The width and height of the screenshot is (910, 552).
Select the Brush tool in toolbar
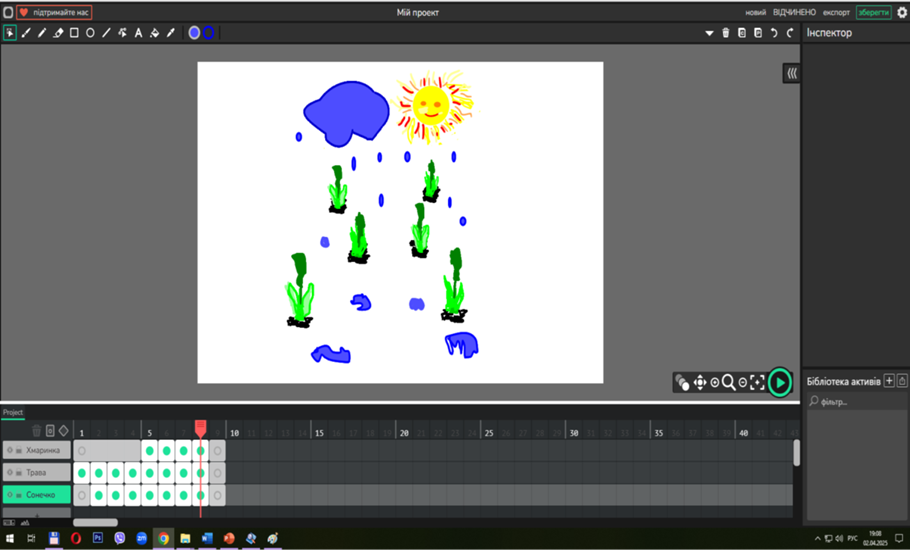[26, 33]
